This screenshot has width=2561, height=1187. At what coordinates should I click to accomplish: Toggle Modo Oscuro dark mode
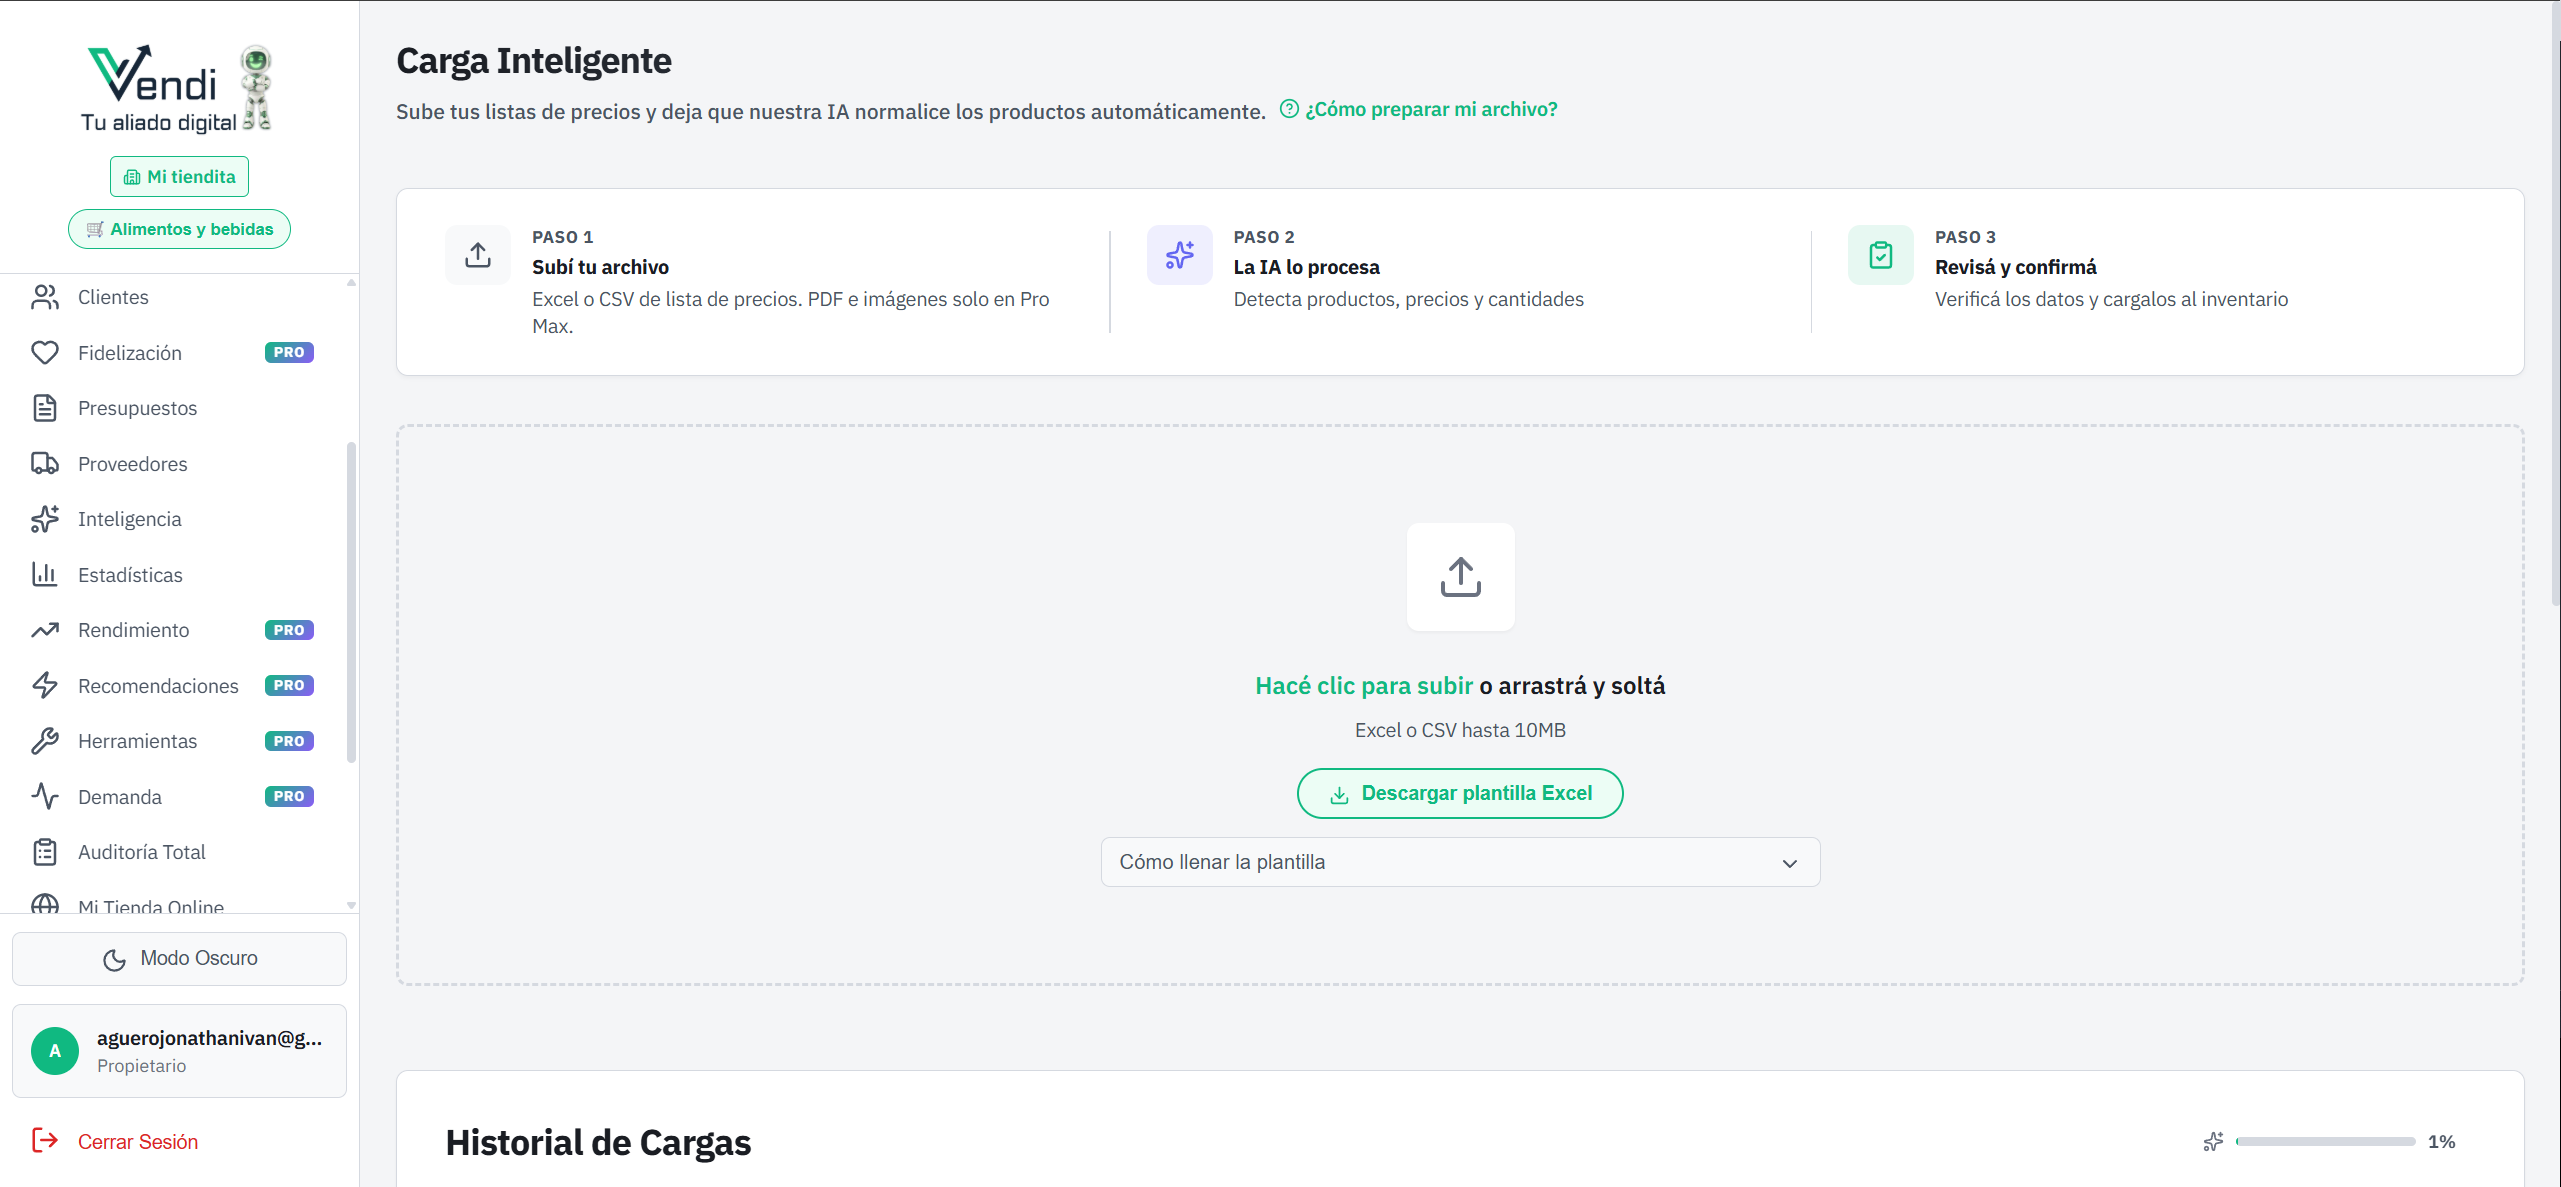click(x=180, y=959)
